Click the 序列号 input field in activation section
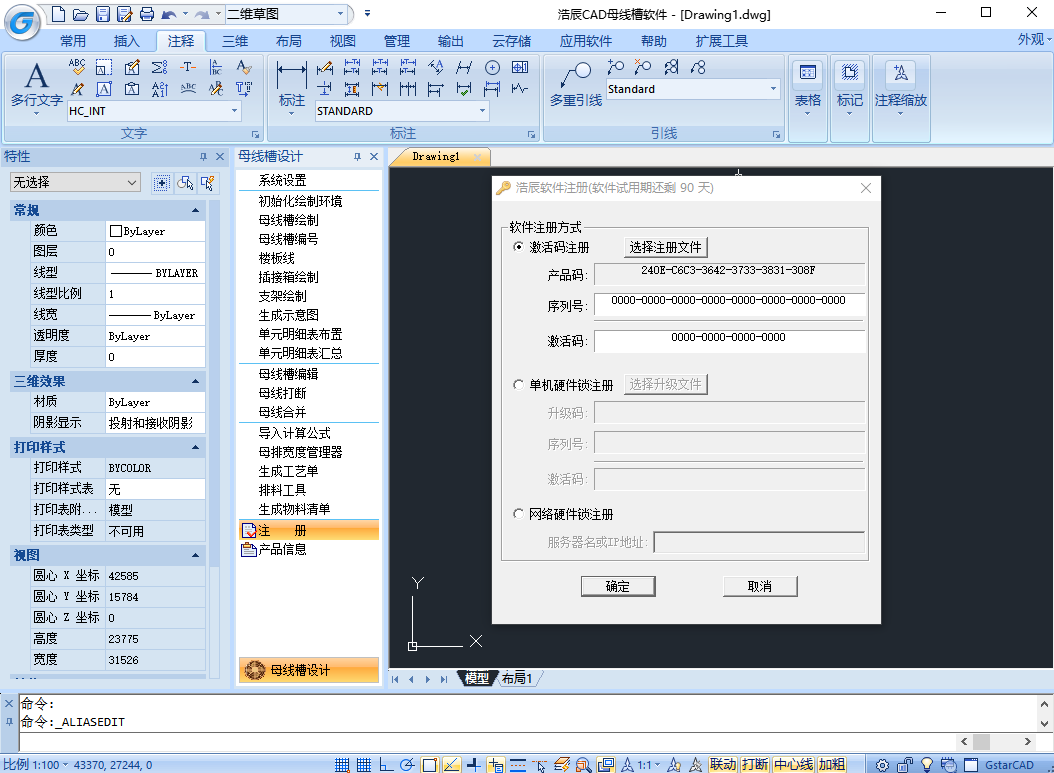Image resolution: width=1054 pixels, height=773 pixels. (x=729, y=303)
